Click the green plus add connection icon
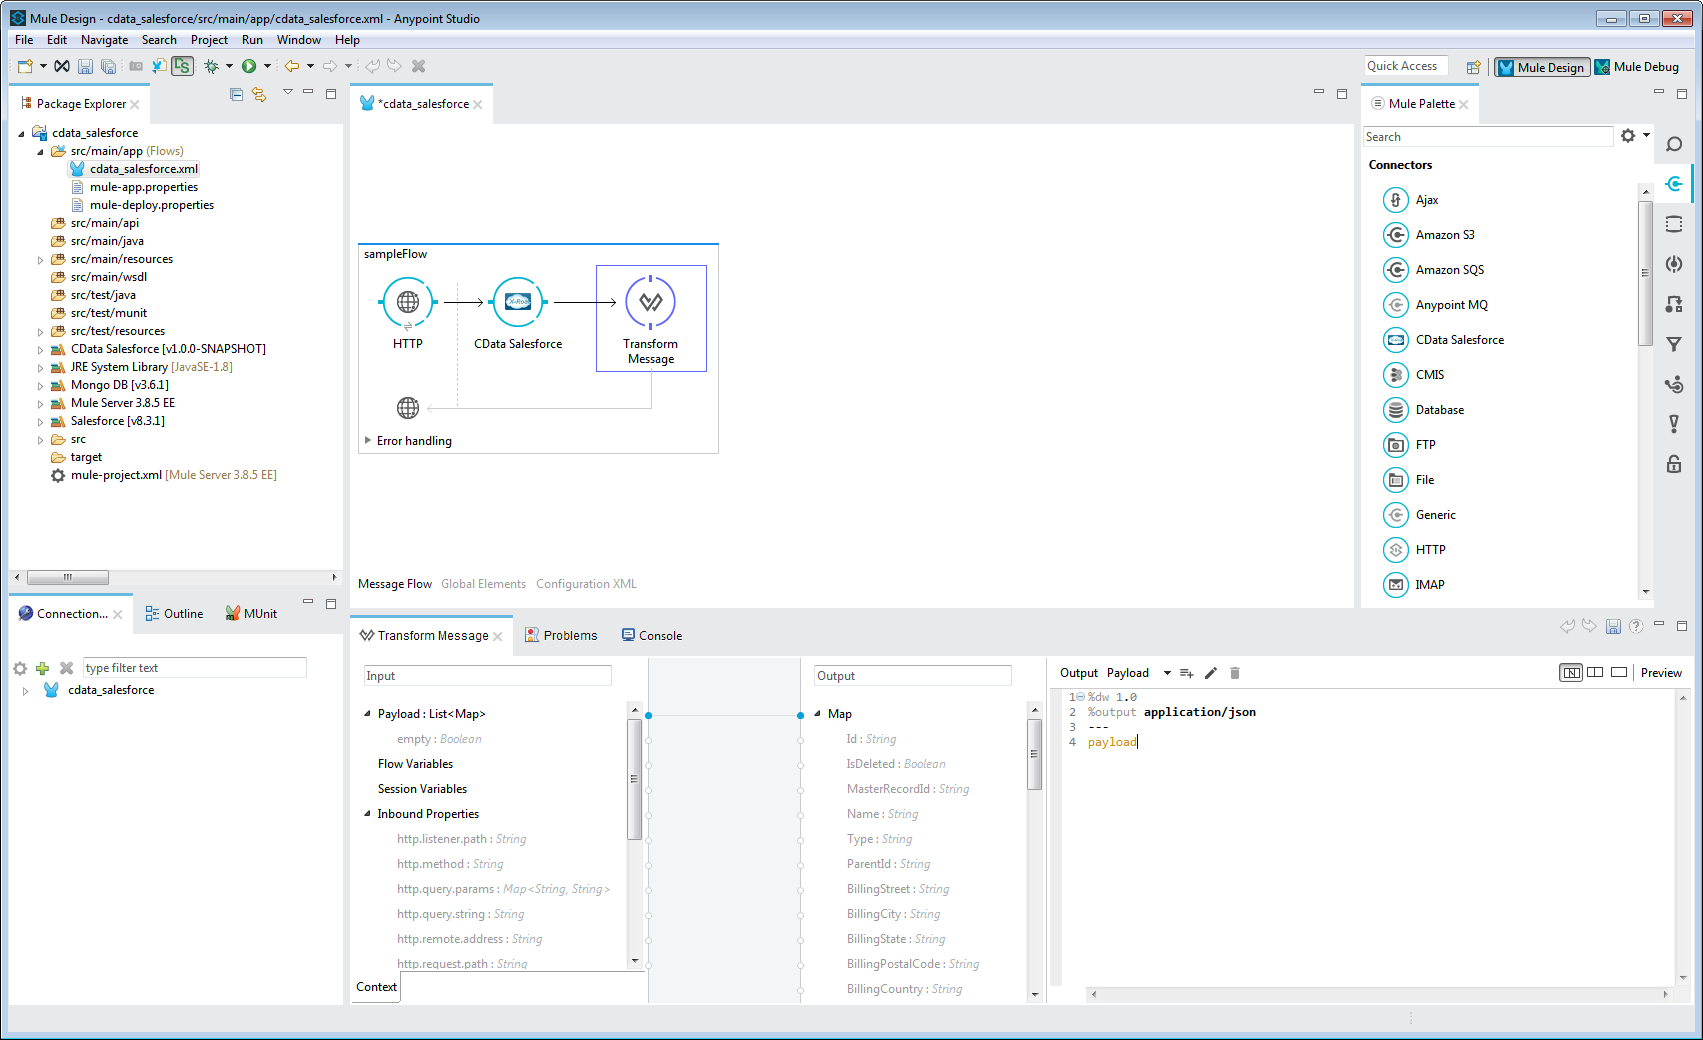 tap(42, 668)
